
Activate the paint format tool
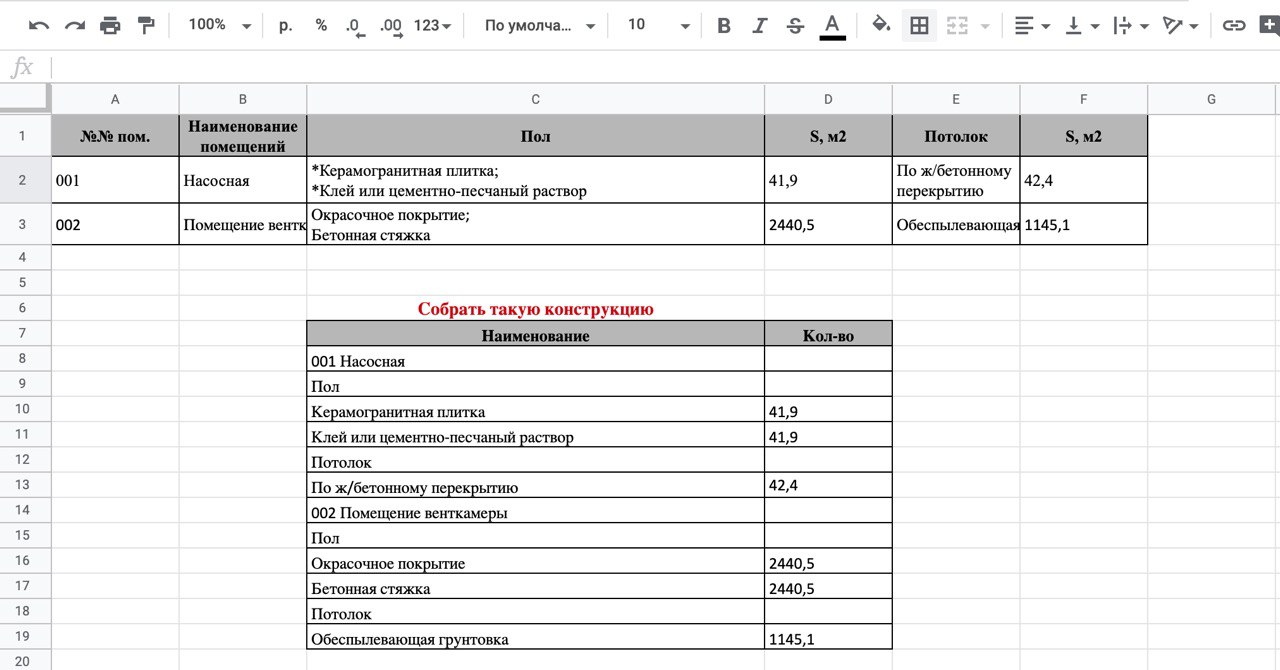[x=146, y=25]
